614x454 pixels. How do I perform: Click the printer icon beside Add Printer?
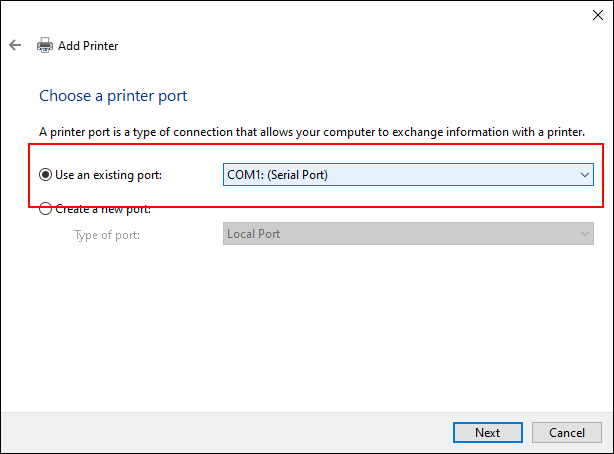pyautogui.click(x=45, y=45)
